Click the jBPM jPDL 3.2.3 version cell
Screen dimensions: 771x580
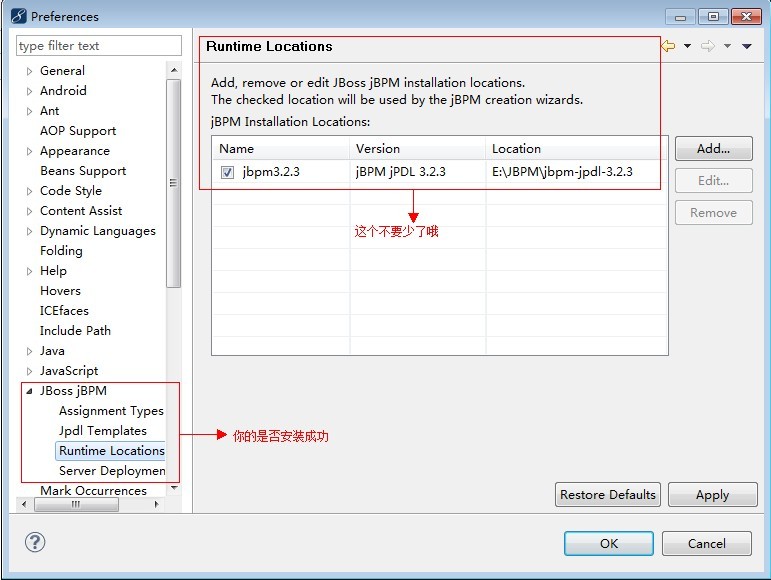401,172
